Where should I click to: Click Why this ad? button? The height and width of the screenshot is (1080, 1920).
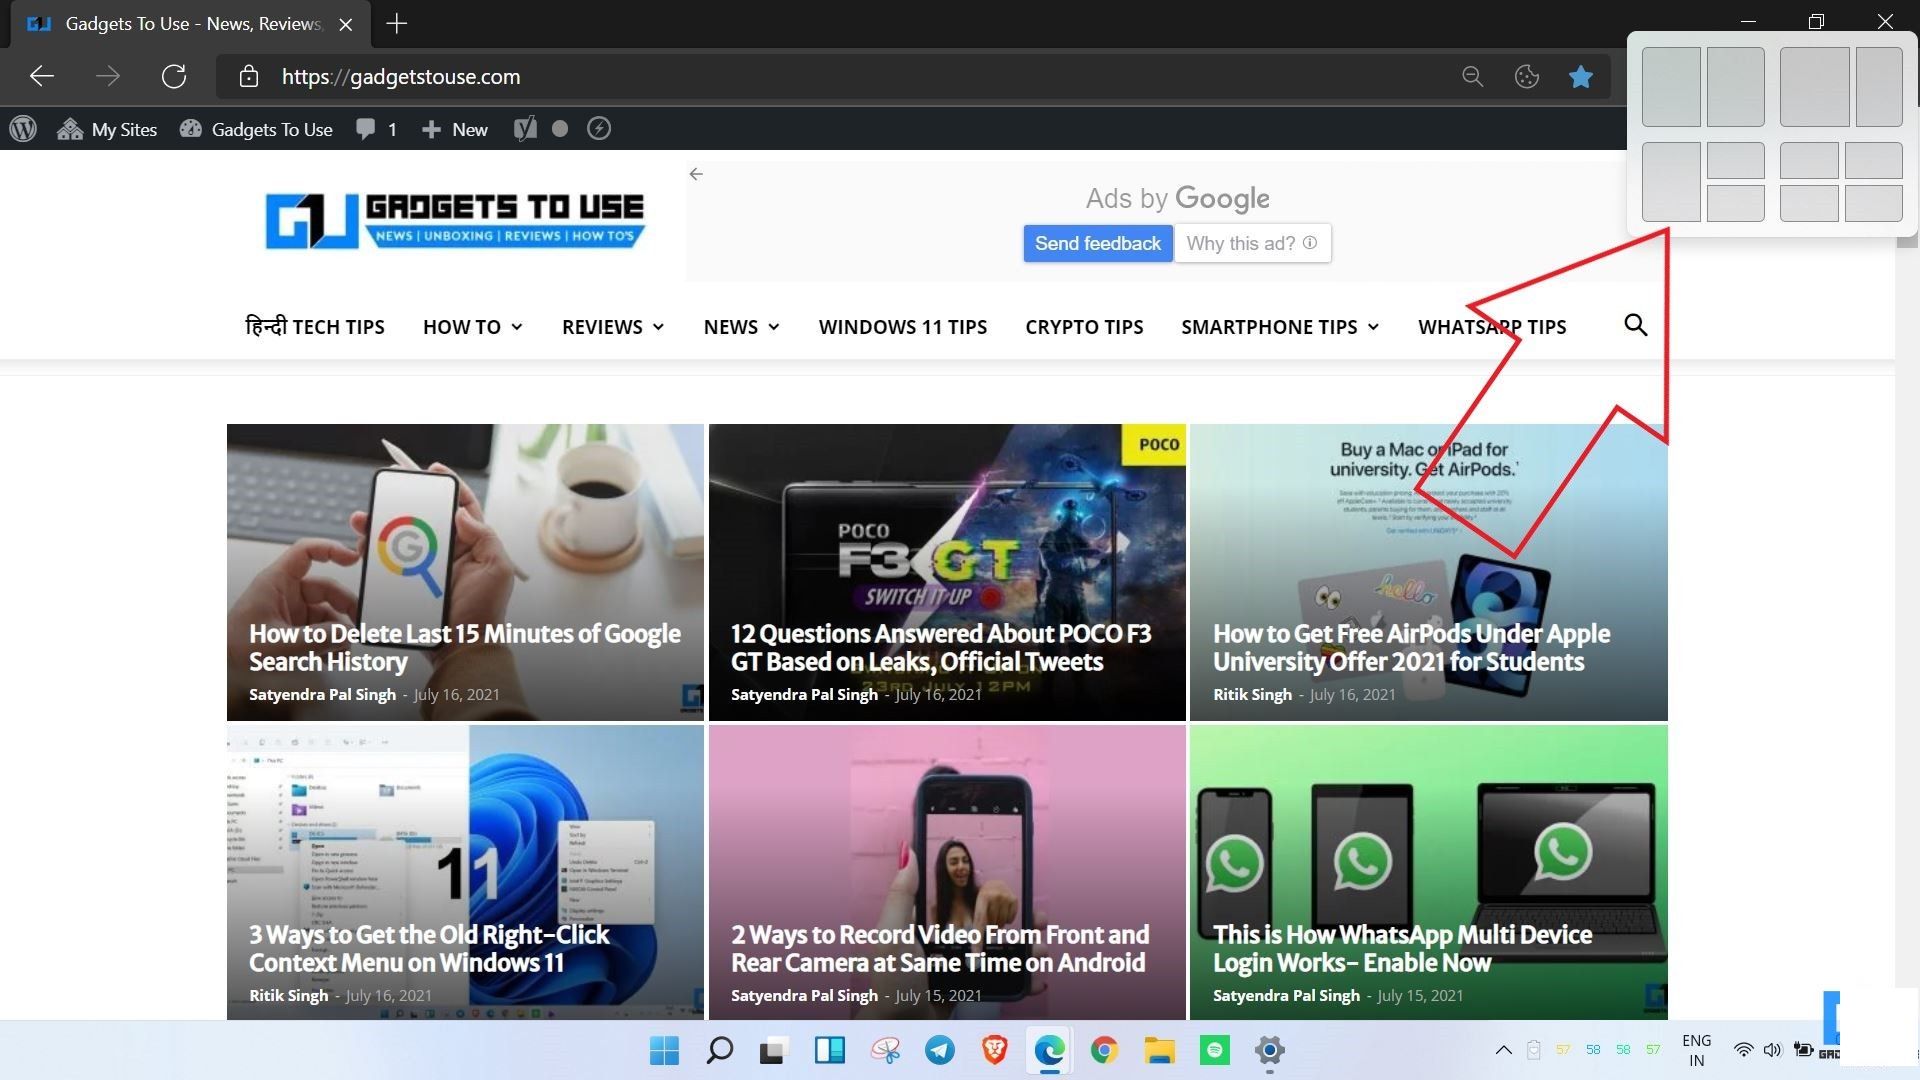(x=1252, y=243)
